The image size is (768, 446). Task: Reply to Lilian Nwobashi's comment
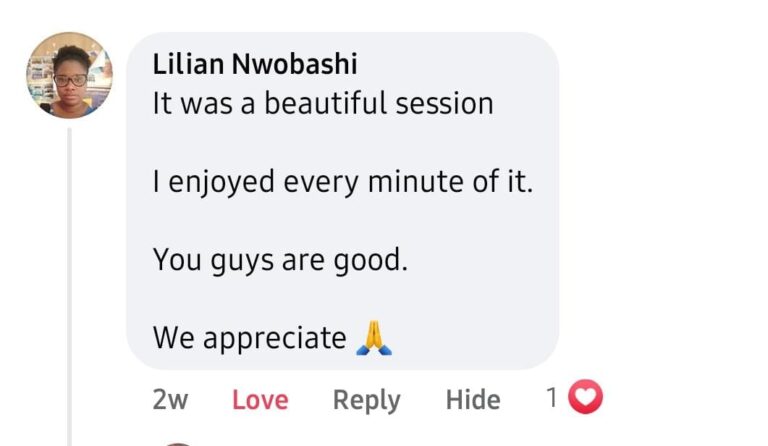click(x=366, y=400)
